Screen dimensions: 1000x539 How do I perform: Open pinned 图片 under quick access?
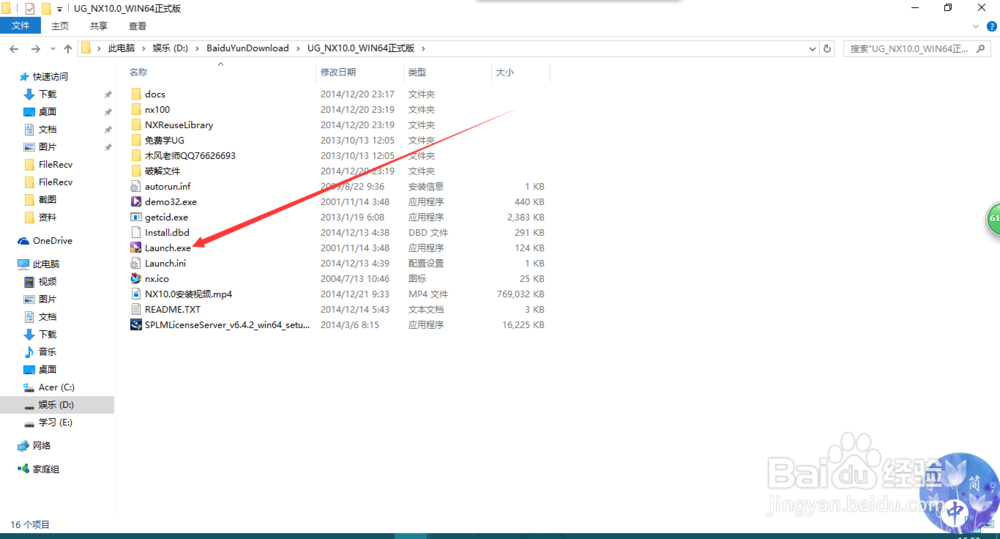pos(47,147)
